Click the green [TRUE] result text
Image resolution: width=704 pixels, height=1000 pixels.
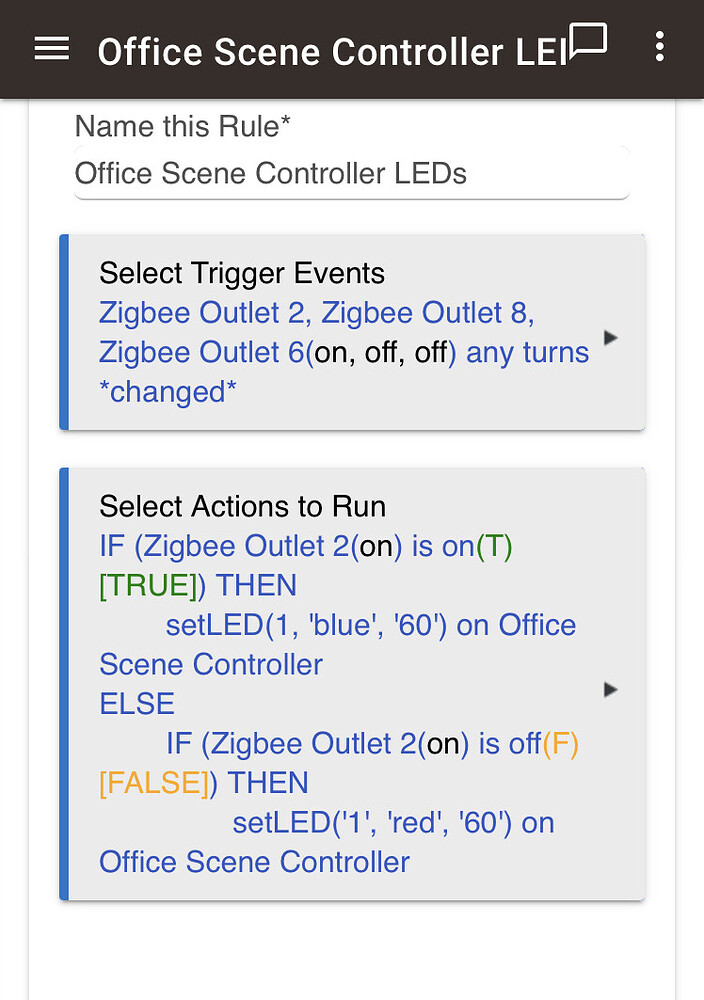coord(149,585)
